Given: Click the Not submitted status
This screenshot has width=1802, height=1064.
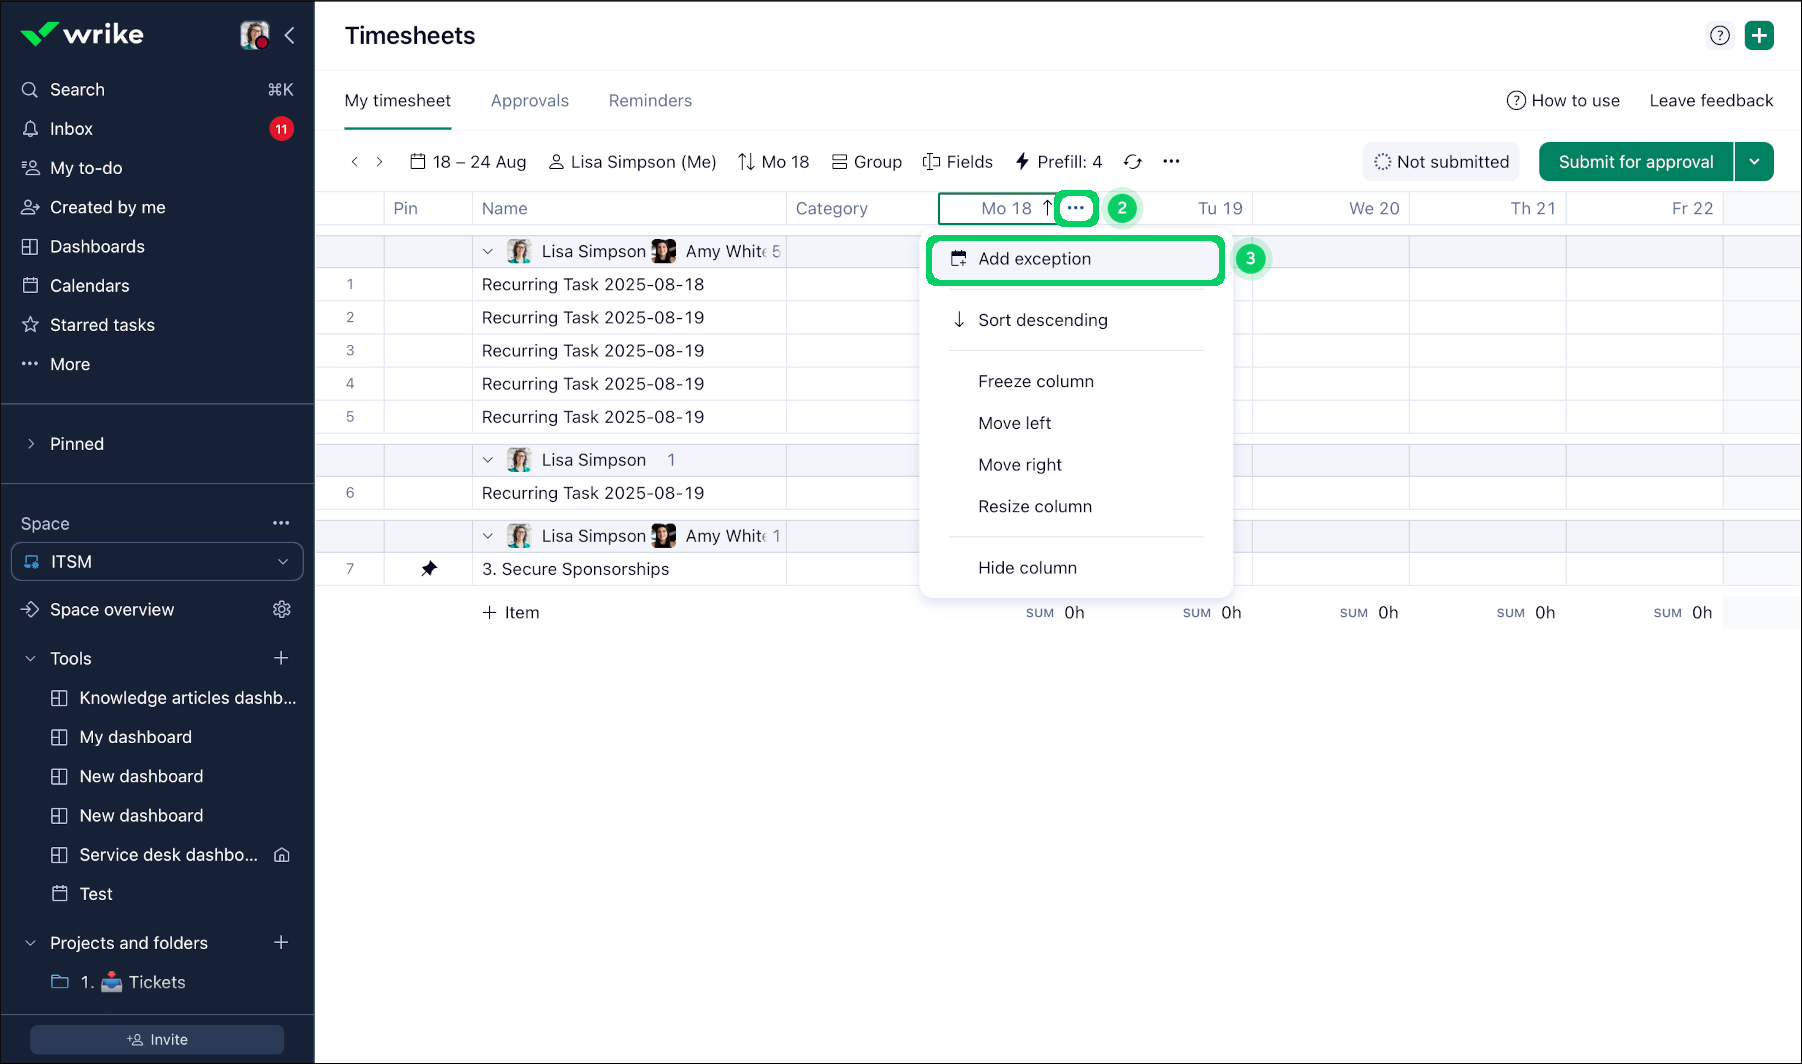Looking at the screenshot, I should pos(1441,162).
